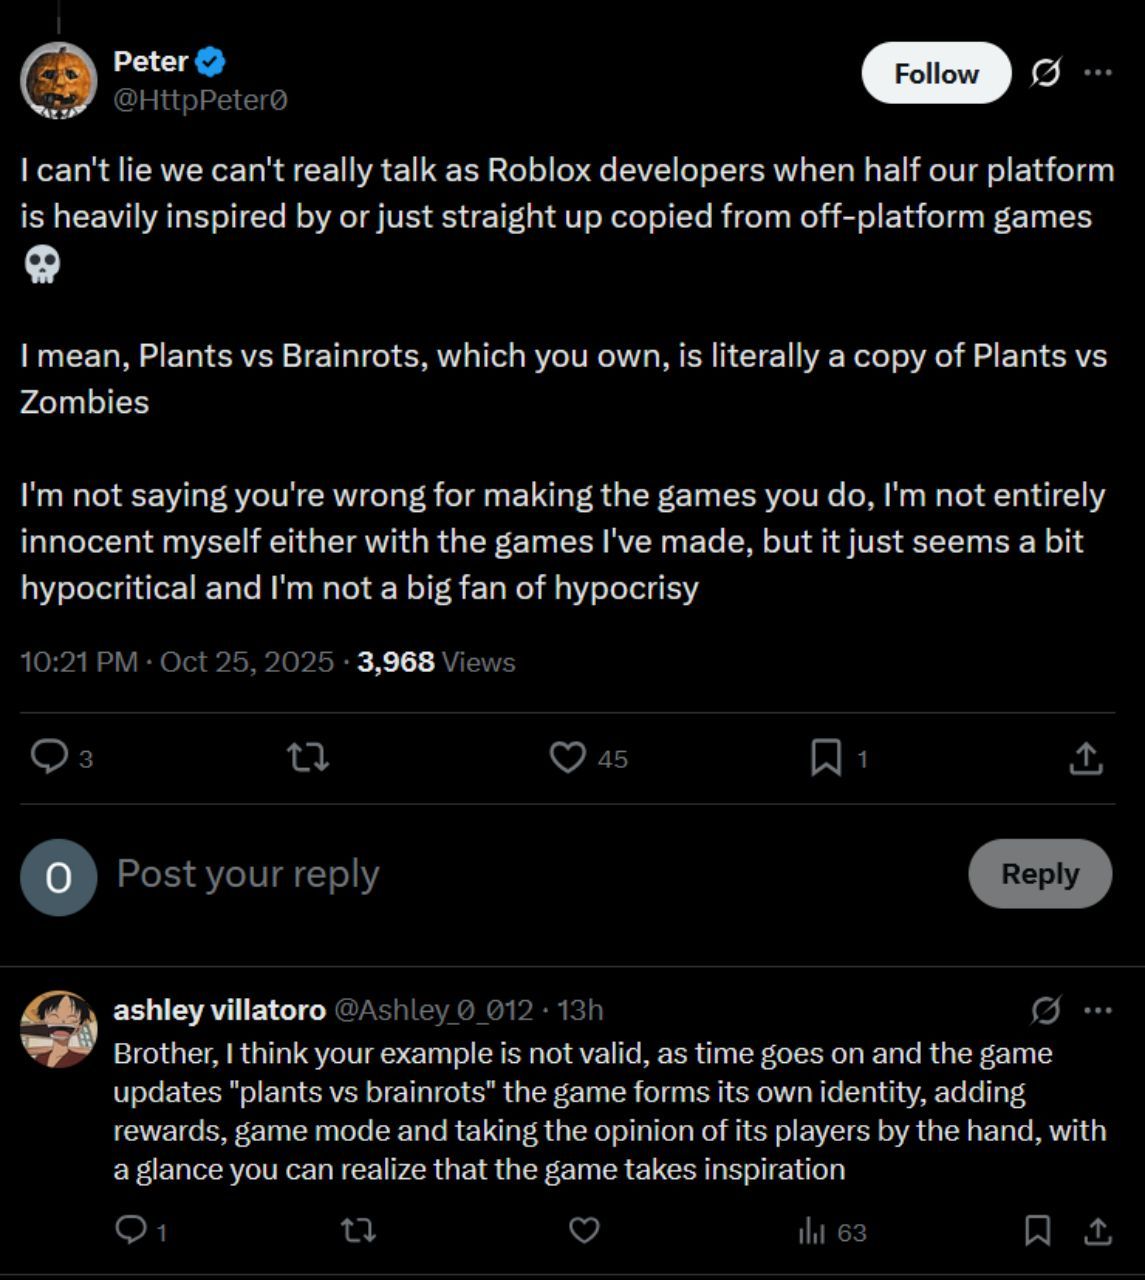This screenshot has width=1145, height=1280.
Task: Follow Peter's account
Action: [x=936, y=73]
